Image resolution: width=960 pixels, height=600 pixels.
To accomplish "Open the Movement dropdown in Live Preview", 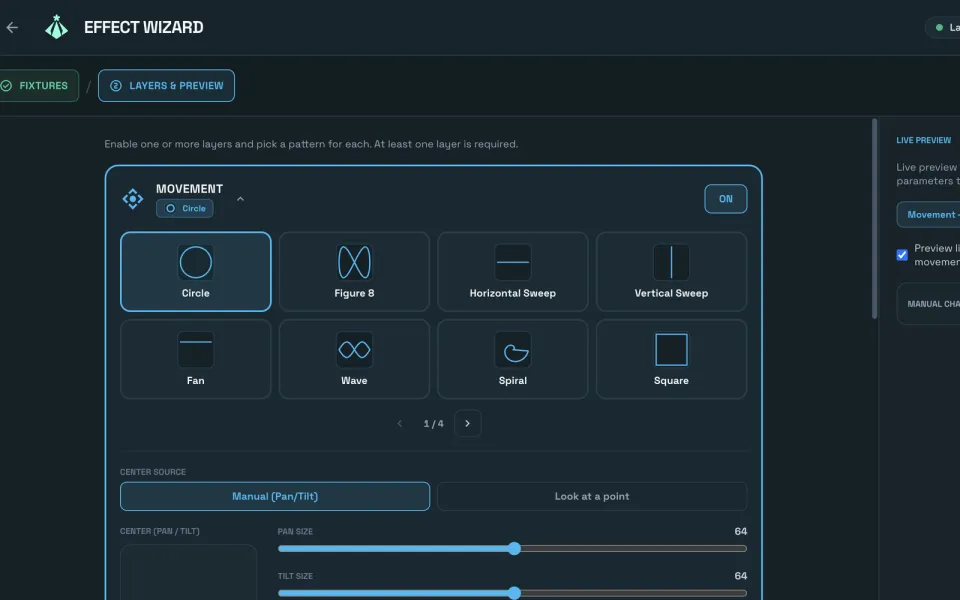I will 928,215.
